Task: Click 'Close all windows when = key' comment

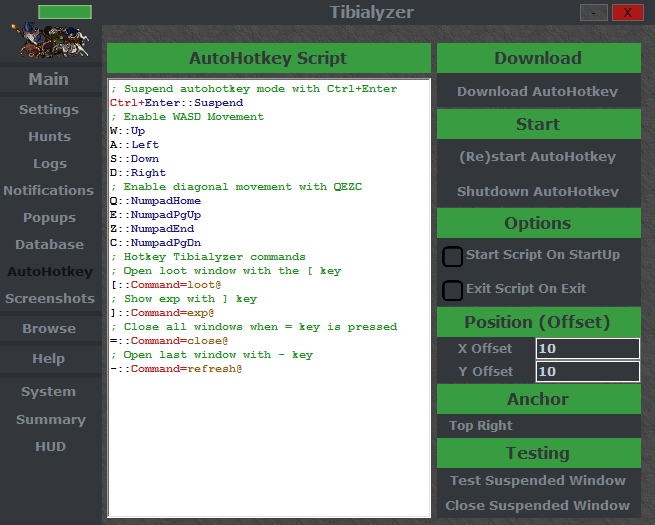Action: (254, 327)
